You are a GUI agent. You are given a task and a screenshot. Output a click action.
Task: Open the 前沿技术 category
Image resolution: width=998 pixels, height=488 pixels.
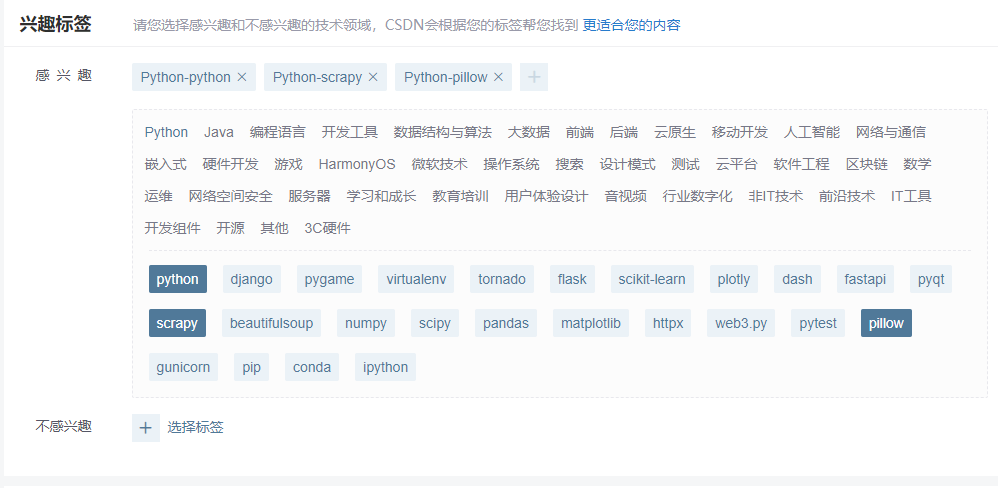(847, 196)
